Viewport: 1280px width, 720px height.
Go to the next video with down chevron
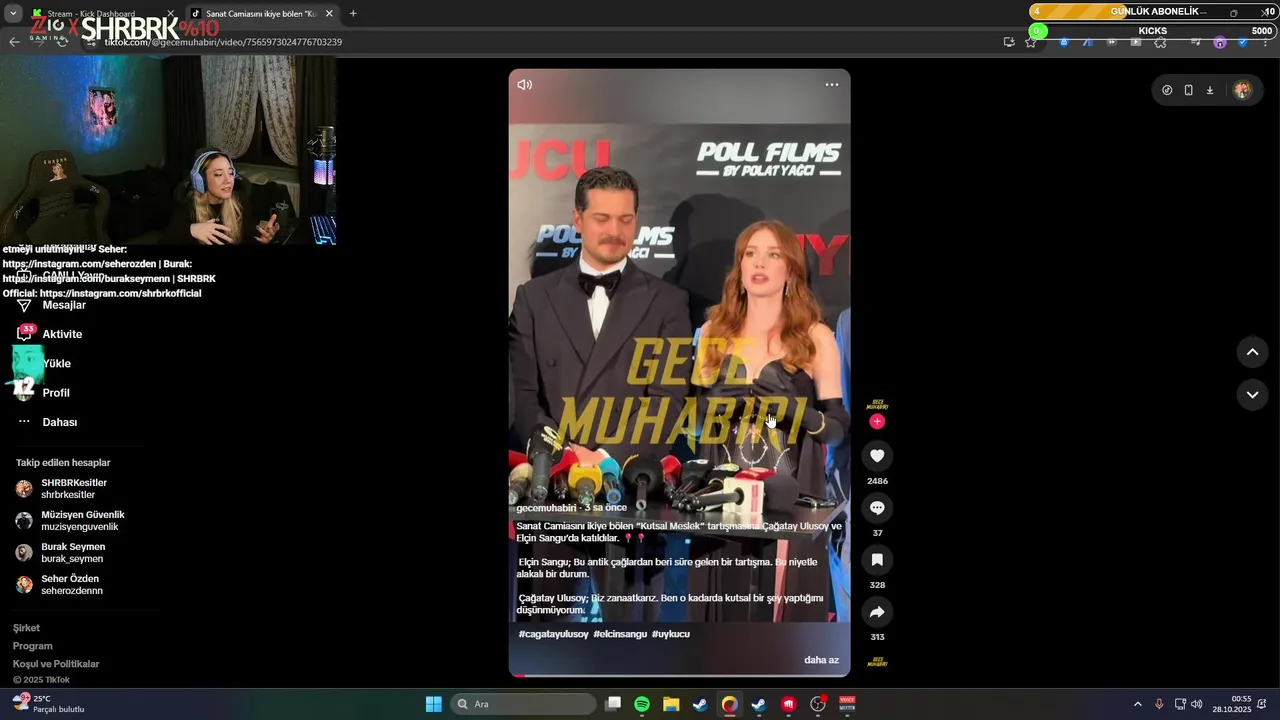1252,395
